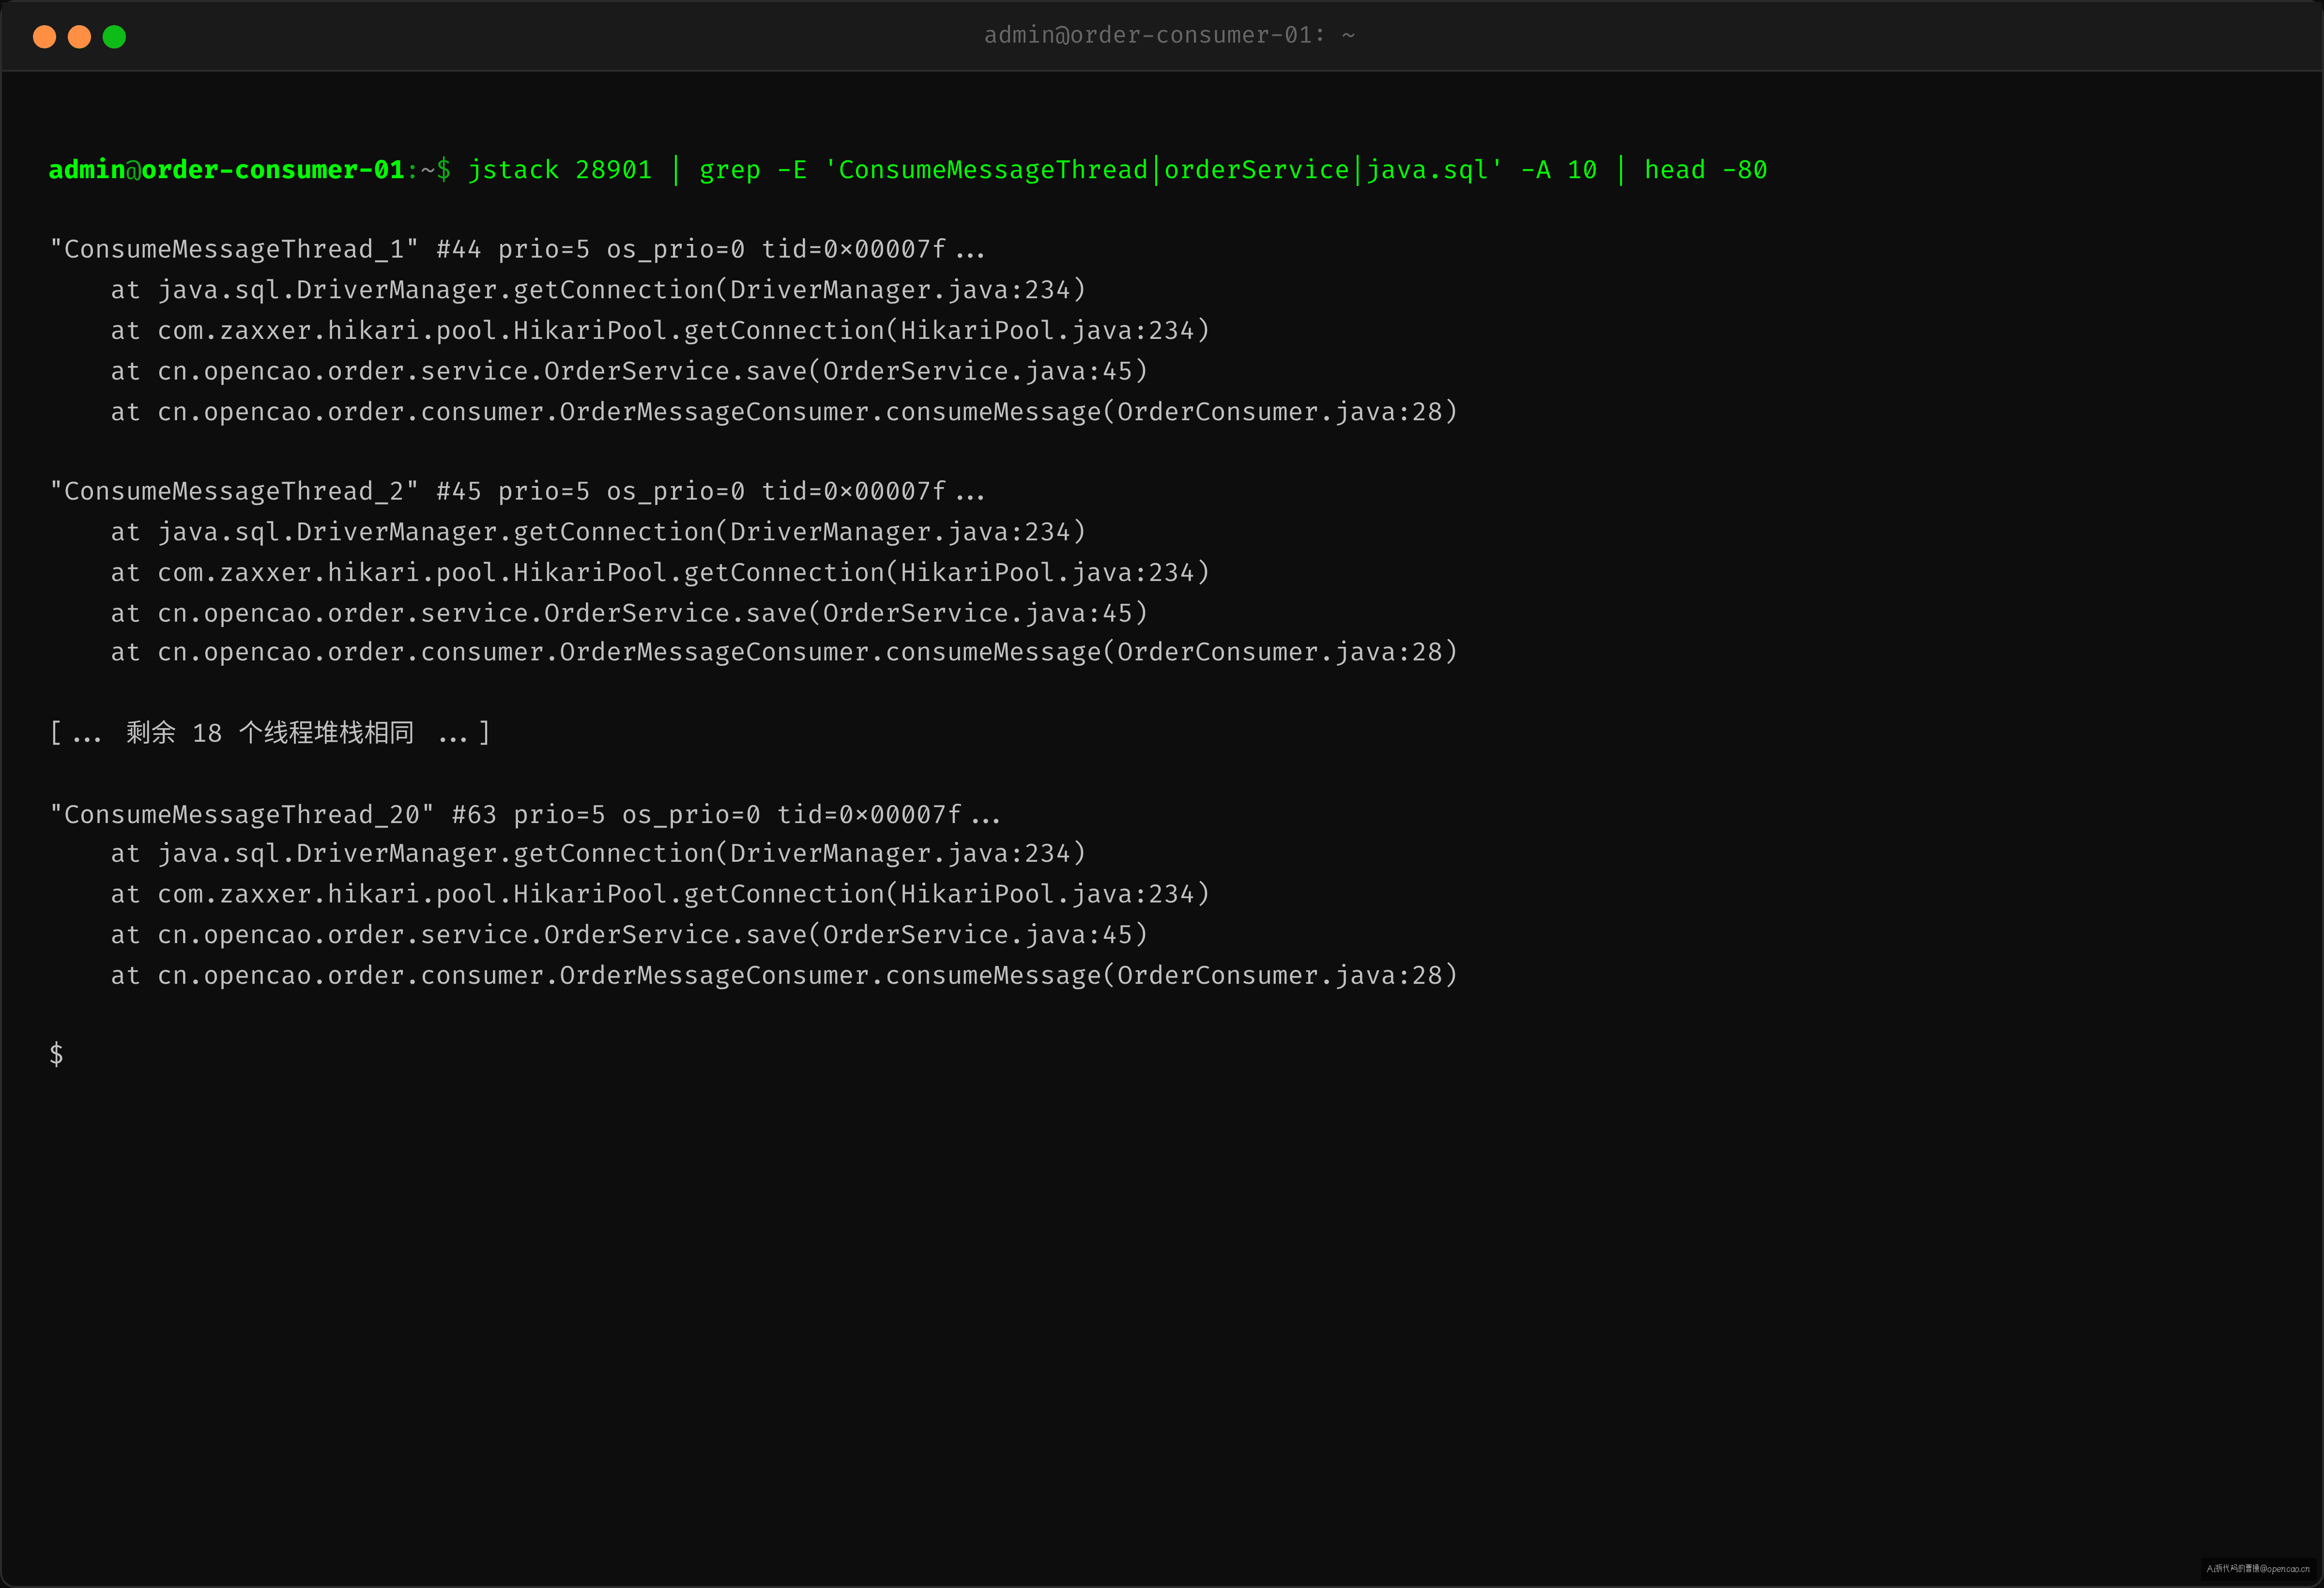The width and height of the screenshot is (2324, 1588).
Task: Select the "ConsumeMessageThread_20" #63 header line
Action: pyautogui.click(x=525, y=815)
